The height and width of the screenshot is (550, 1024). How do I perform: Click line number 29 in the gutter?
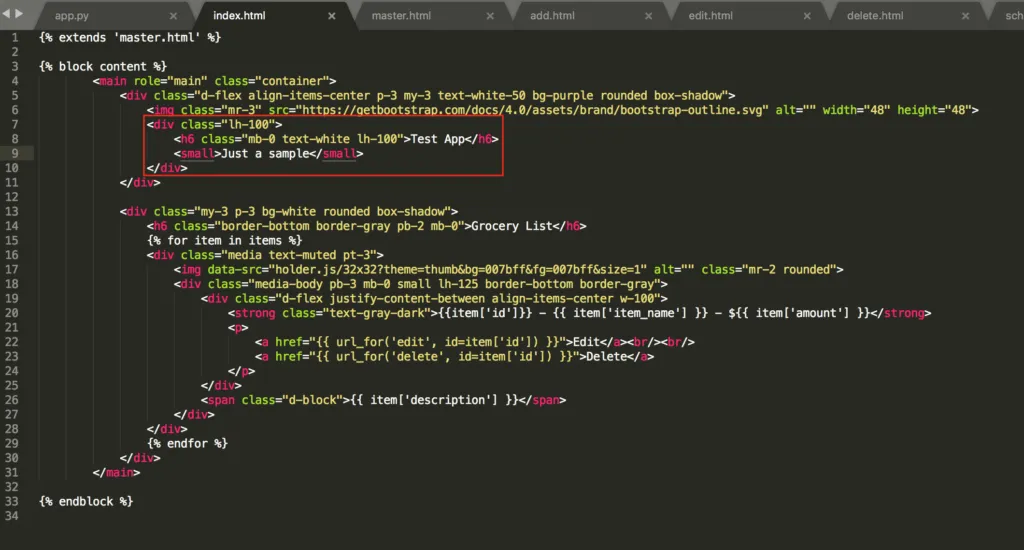click(12, 444)
